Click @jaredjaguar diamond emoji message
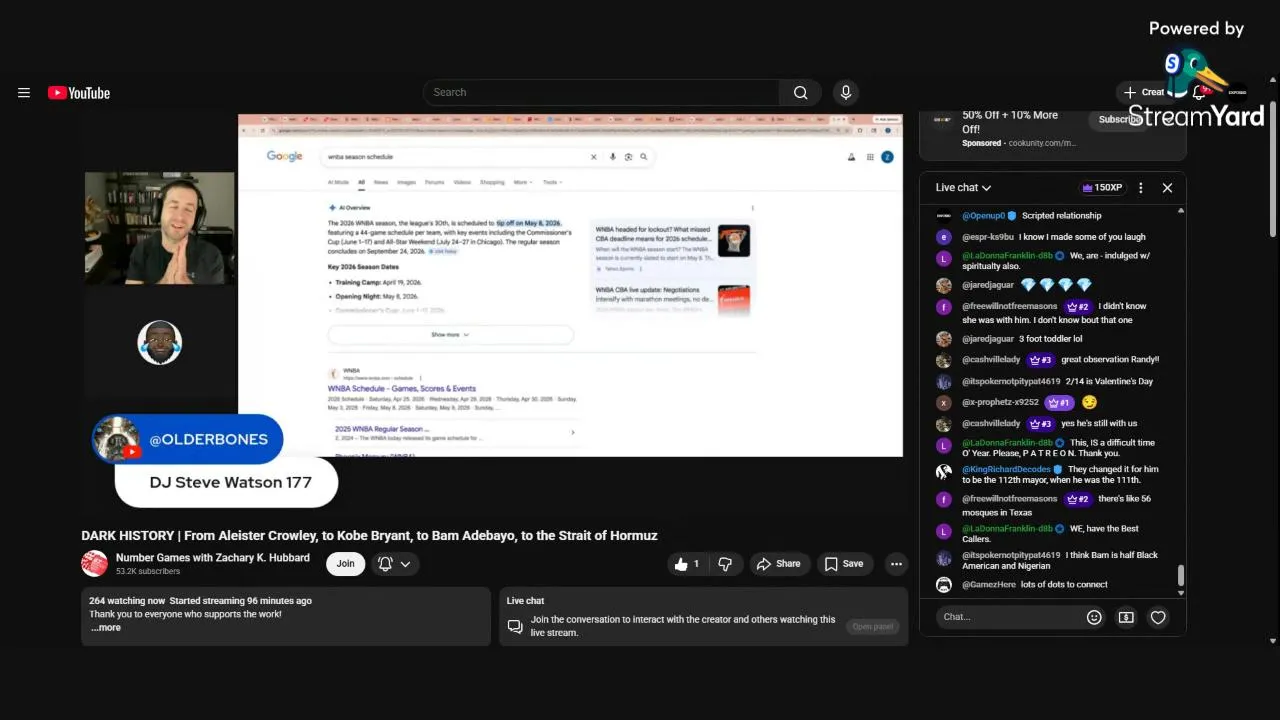The image size is (1280, 720). 1056,285
